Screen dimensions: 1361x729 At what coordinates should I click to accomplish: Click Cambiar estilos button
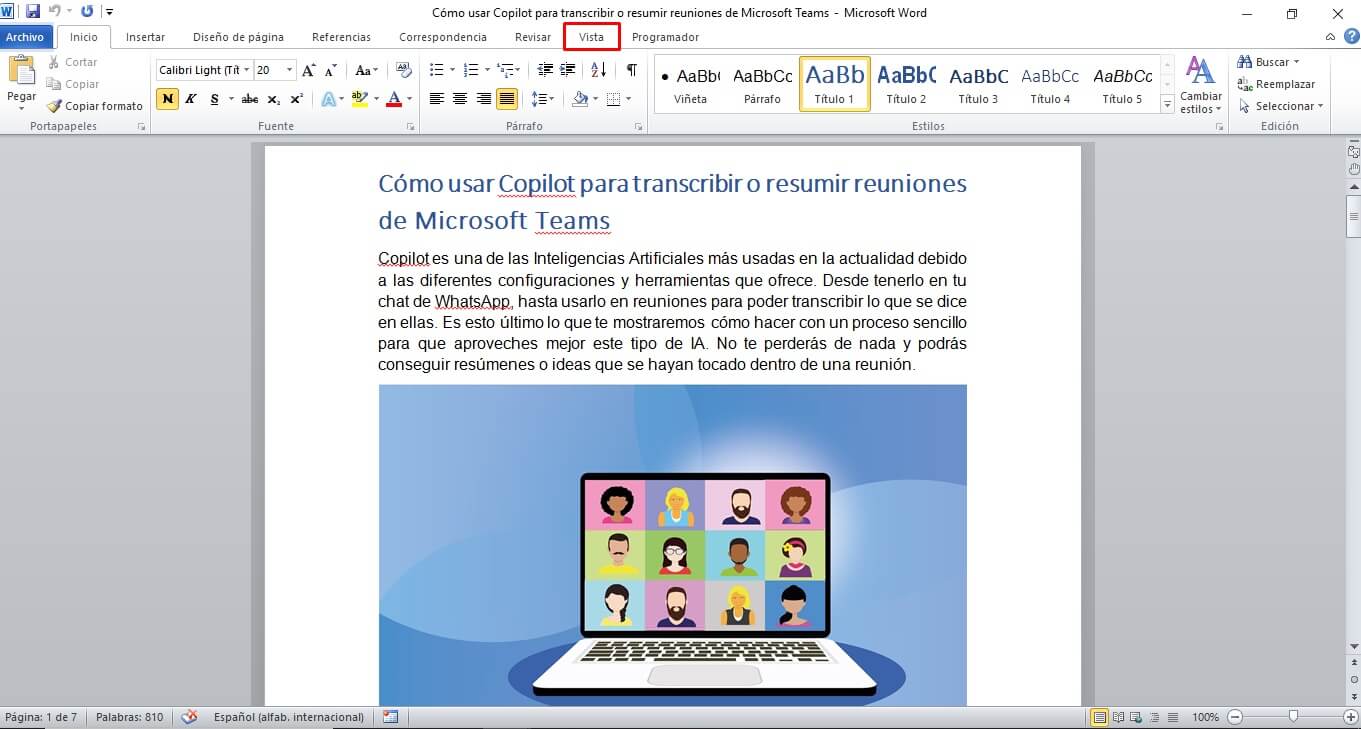coord(1200,85)
